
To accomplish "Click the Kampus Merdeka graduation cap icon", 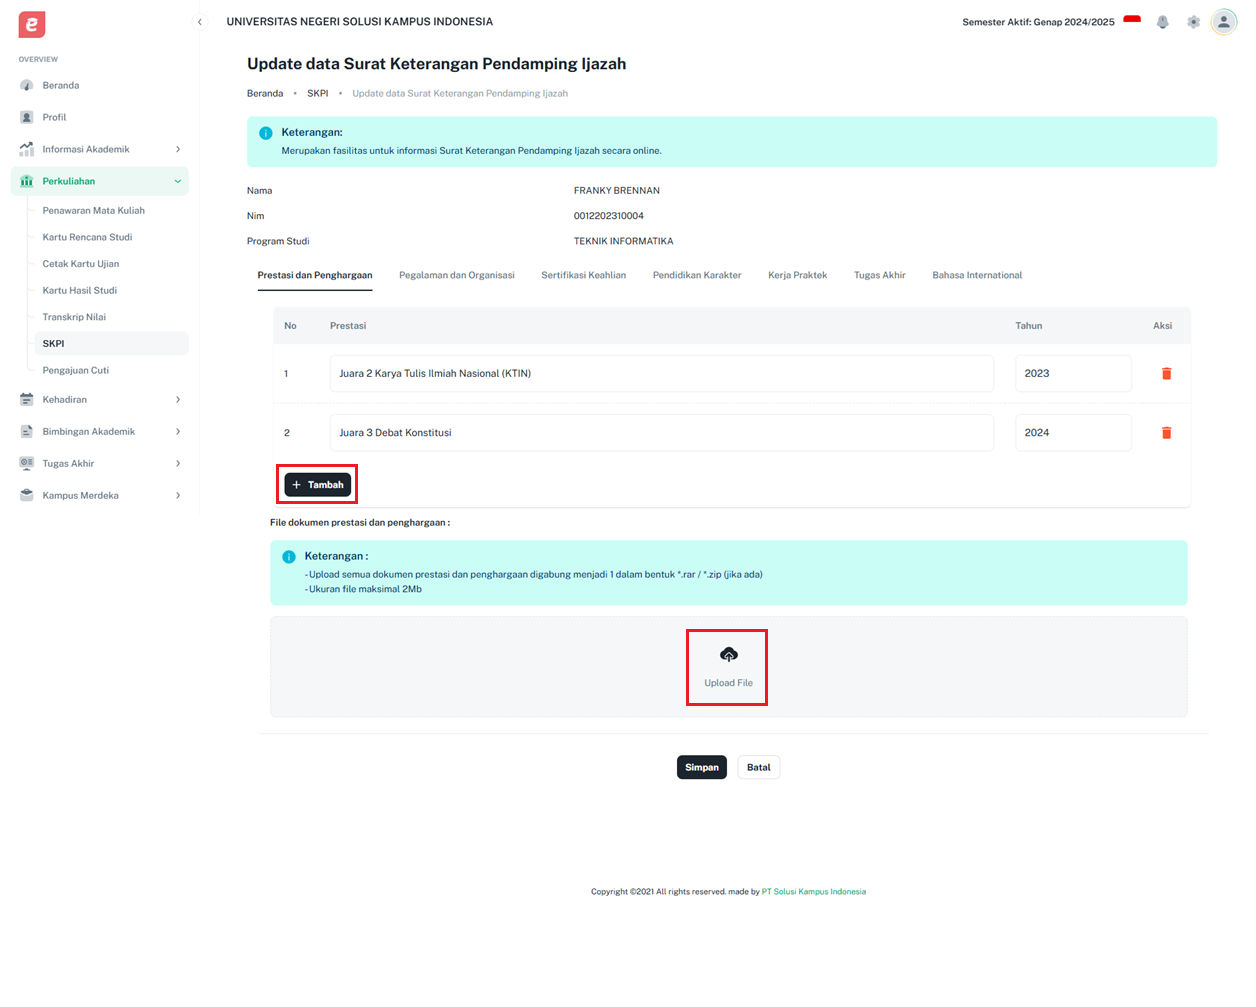I will [27, 495].
